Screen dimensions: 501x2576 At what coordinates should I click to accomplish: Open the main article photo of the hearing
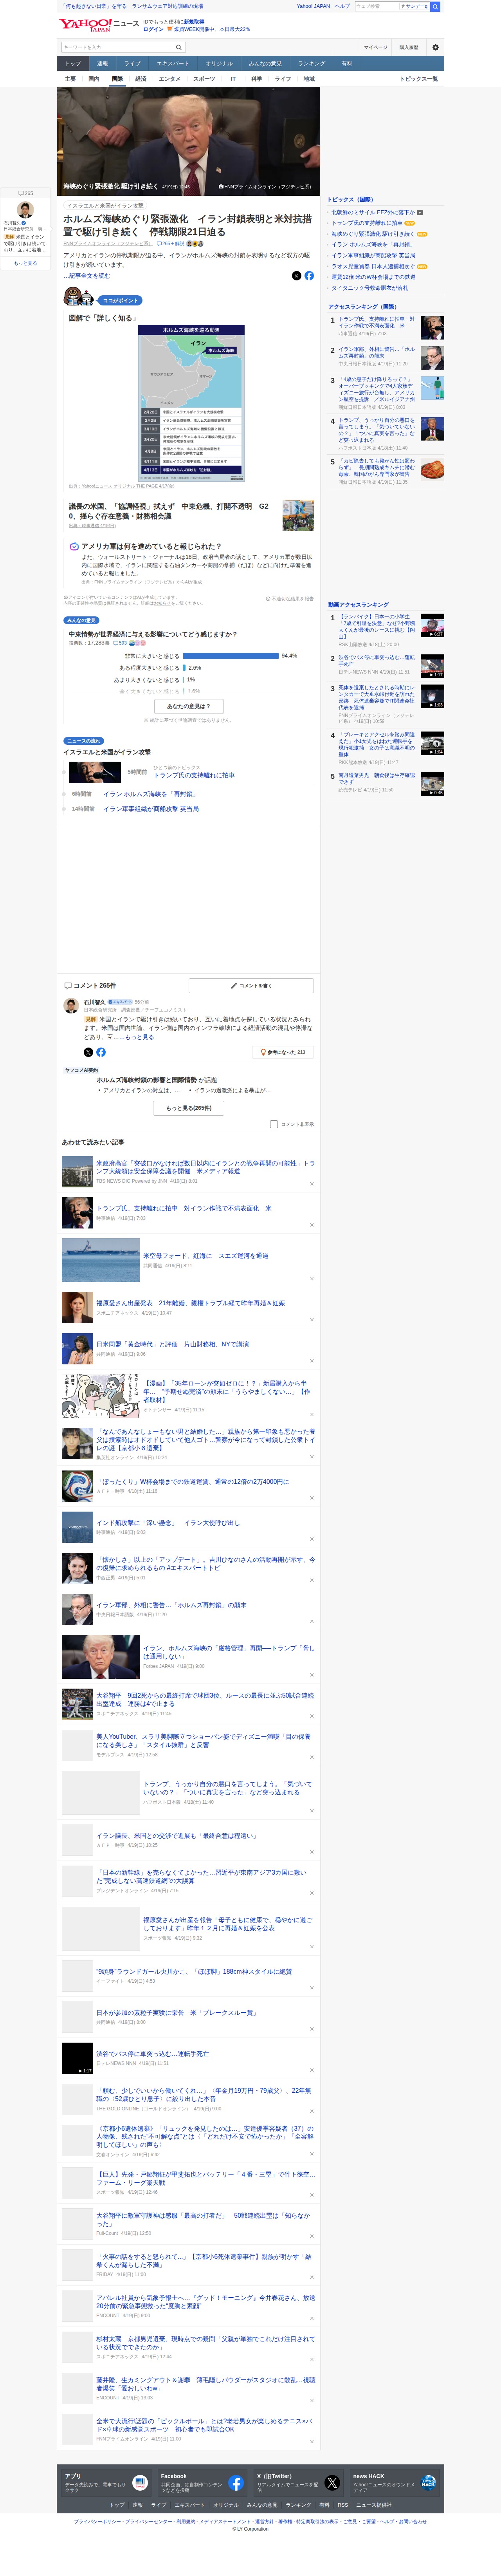coord(189,141)
